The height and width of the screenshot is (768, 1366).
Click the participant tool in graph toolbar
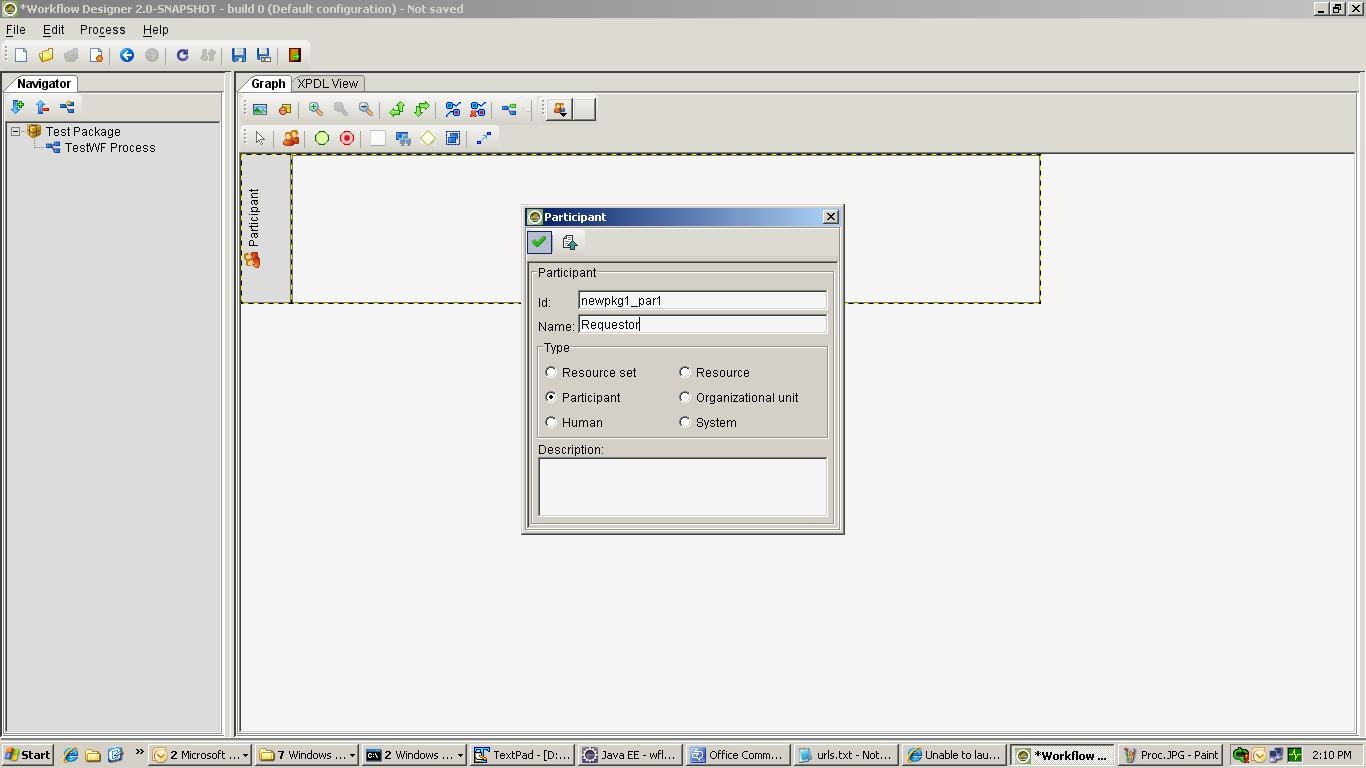tap(291, 139)
